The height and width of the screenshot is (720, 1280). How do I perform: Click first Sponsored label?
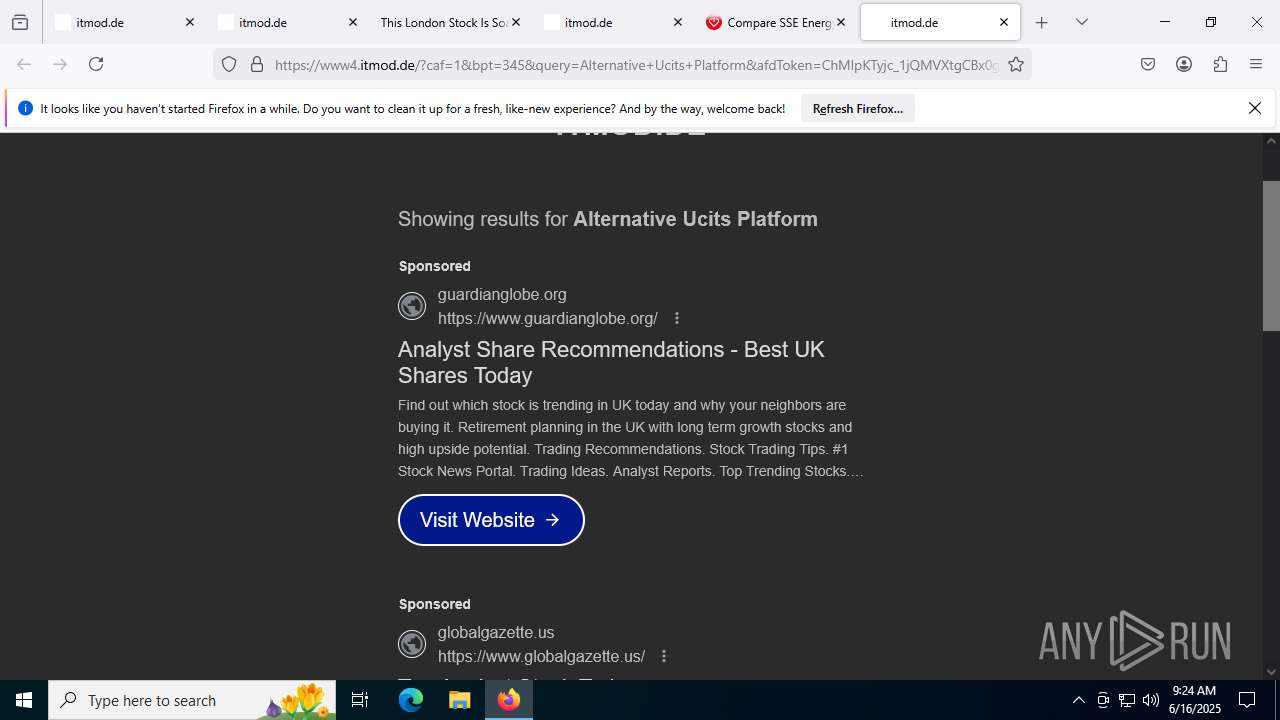tap(434, 266)
